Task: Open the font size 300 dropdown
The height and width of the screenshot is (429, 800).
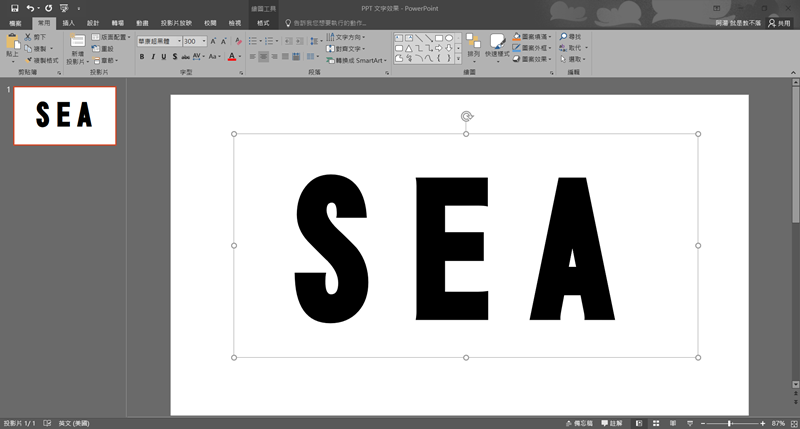Action: click(204, 41)
